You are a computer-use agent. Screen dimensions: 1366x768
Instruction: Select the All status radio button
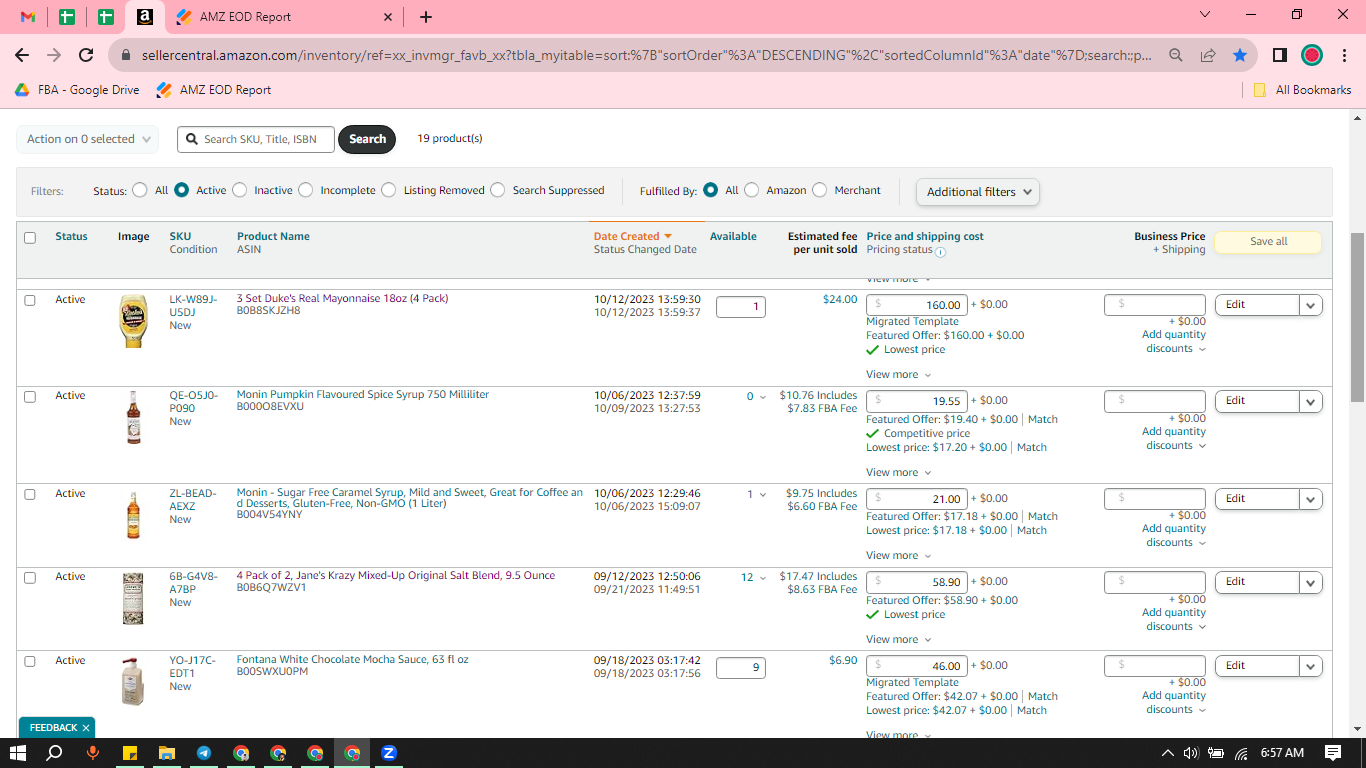[139, 190]
